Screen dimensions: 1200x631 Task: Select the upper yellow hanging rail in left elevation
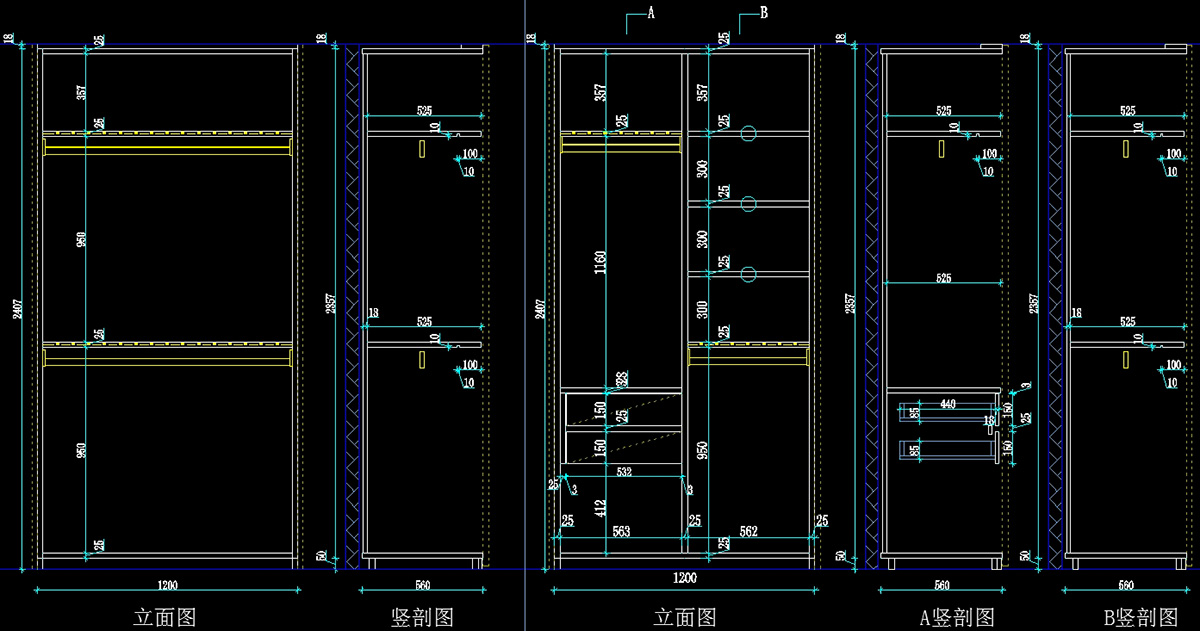click(x=167, y=148)
